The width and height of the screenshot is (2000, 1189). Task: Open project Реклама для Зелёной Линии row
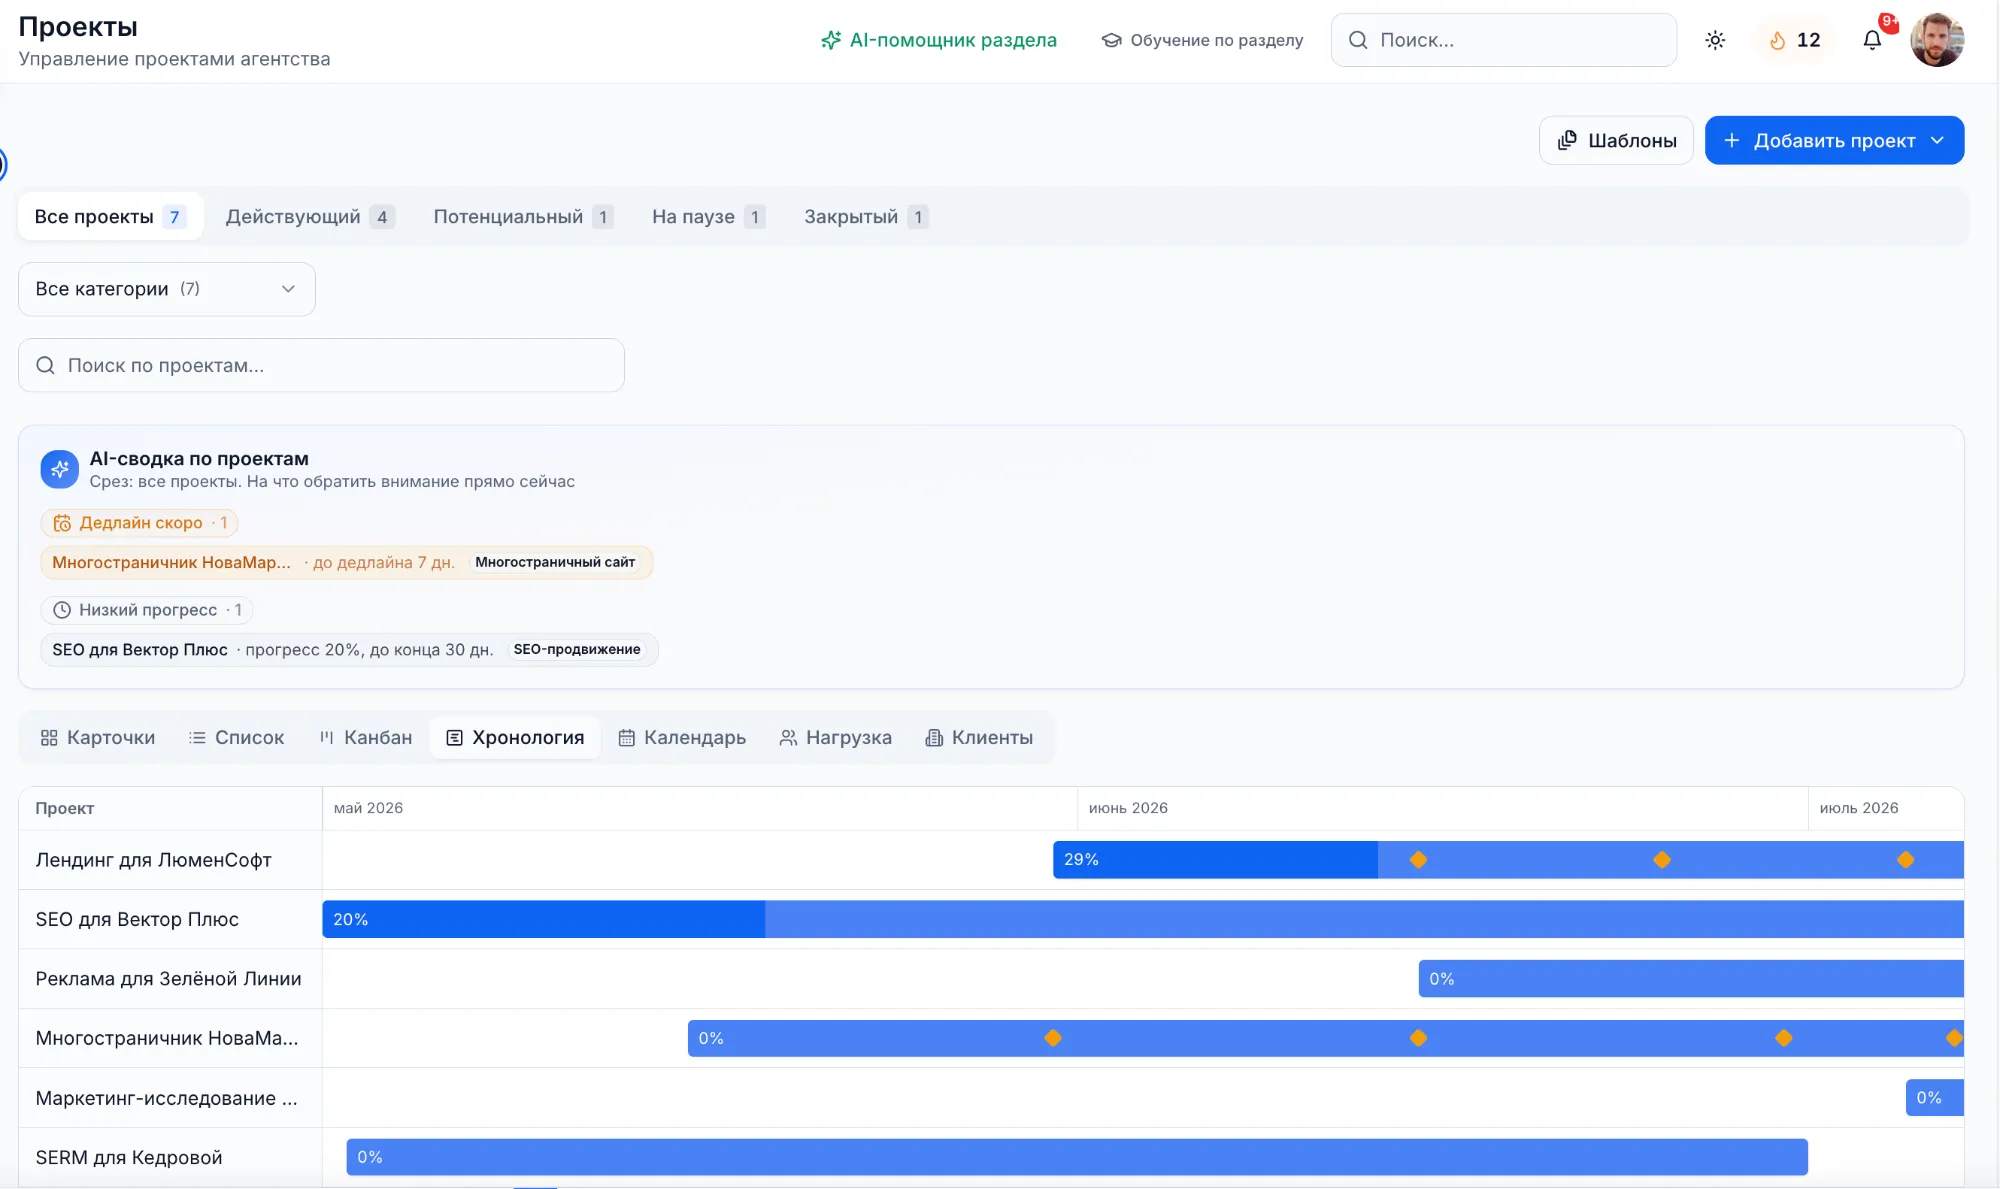[x=168, y=979]
